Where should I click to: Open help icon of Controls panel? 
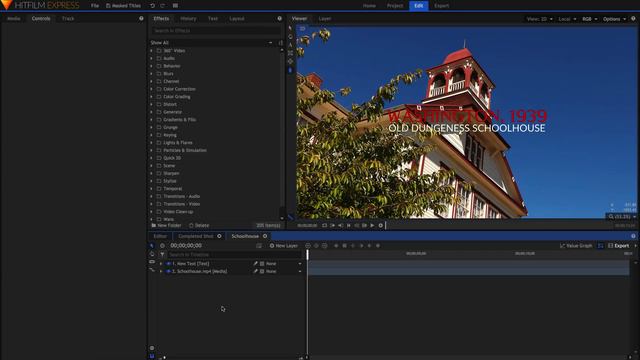[141, 18]
